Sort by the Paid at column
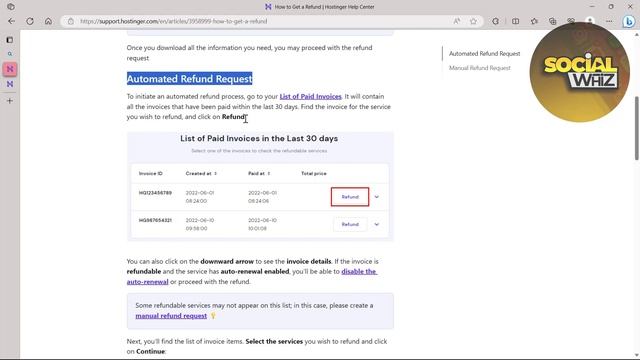This screenshot has width=640, height=360. pos(259,173)
